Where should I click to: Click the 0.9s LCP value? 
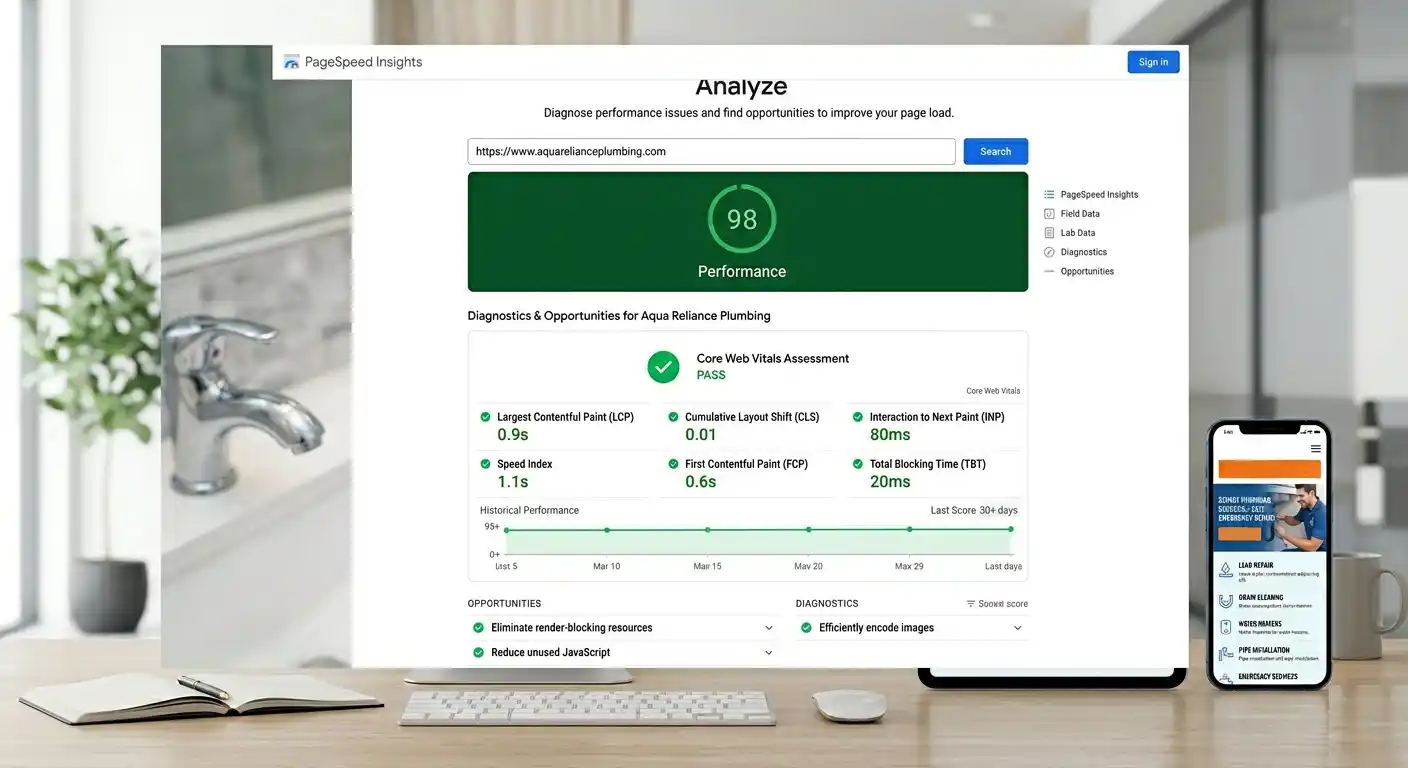(513, 435)
